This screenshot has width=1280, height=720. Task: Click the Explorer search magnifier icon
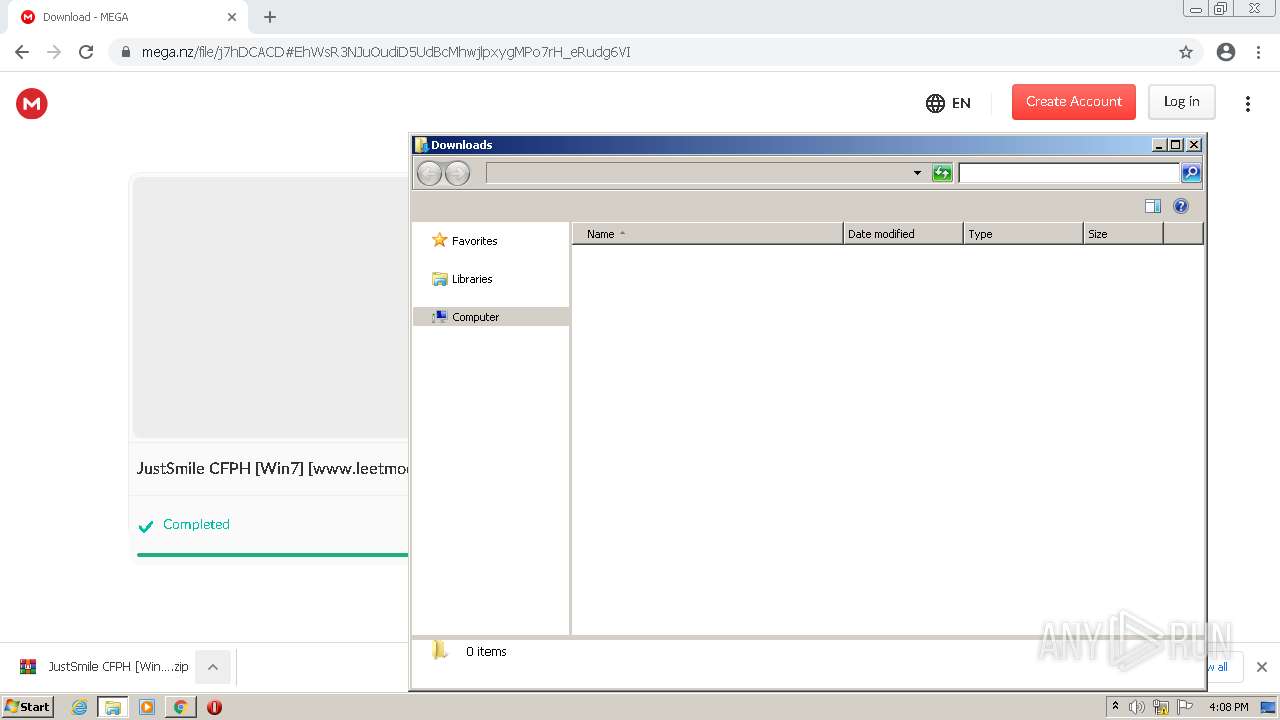point(1191,173)
